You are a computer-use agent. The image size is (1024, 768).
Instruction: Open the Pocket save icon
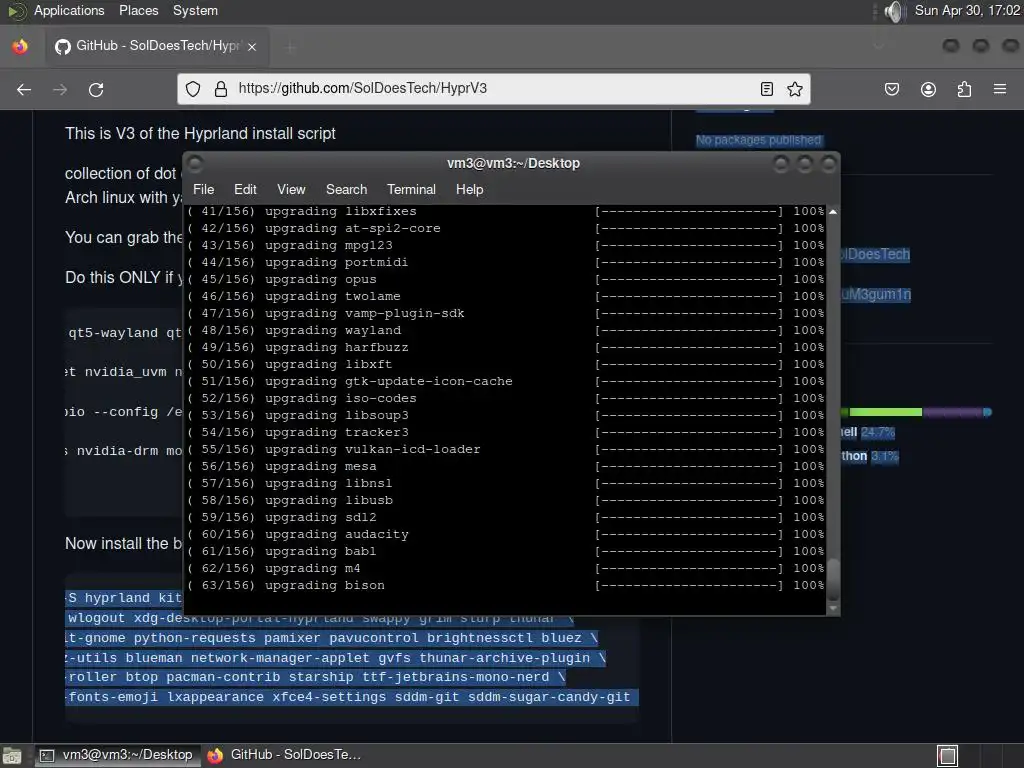891,89
